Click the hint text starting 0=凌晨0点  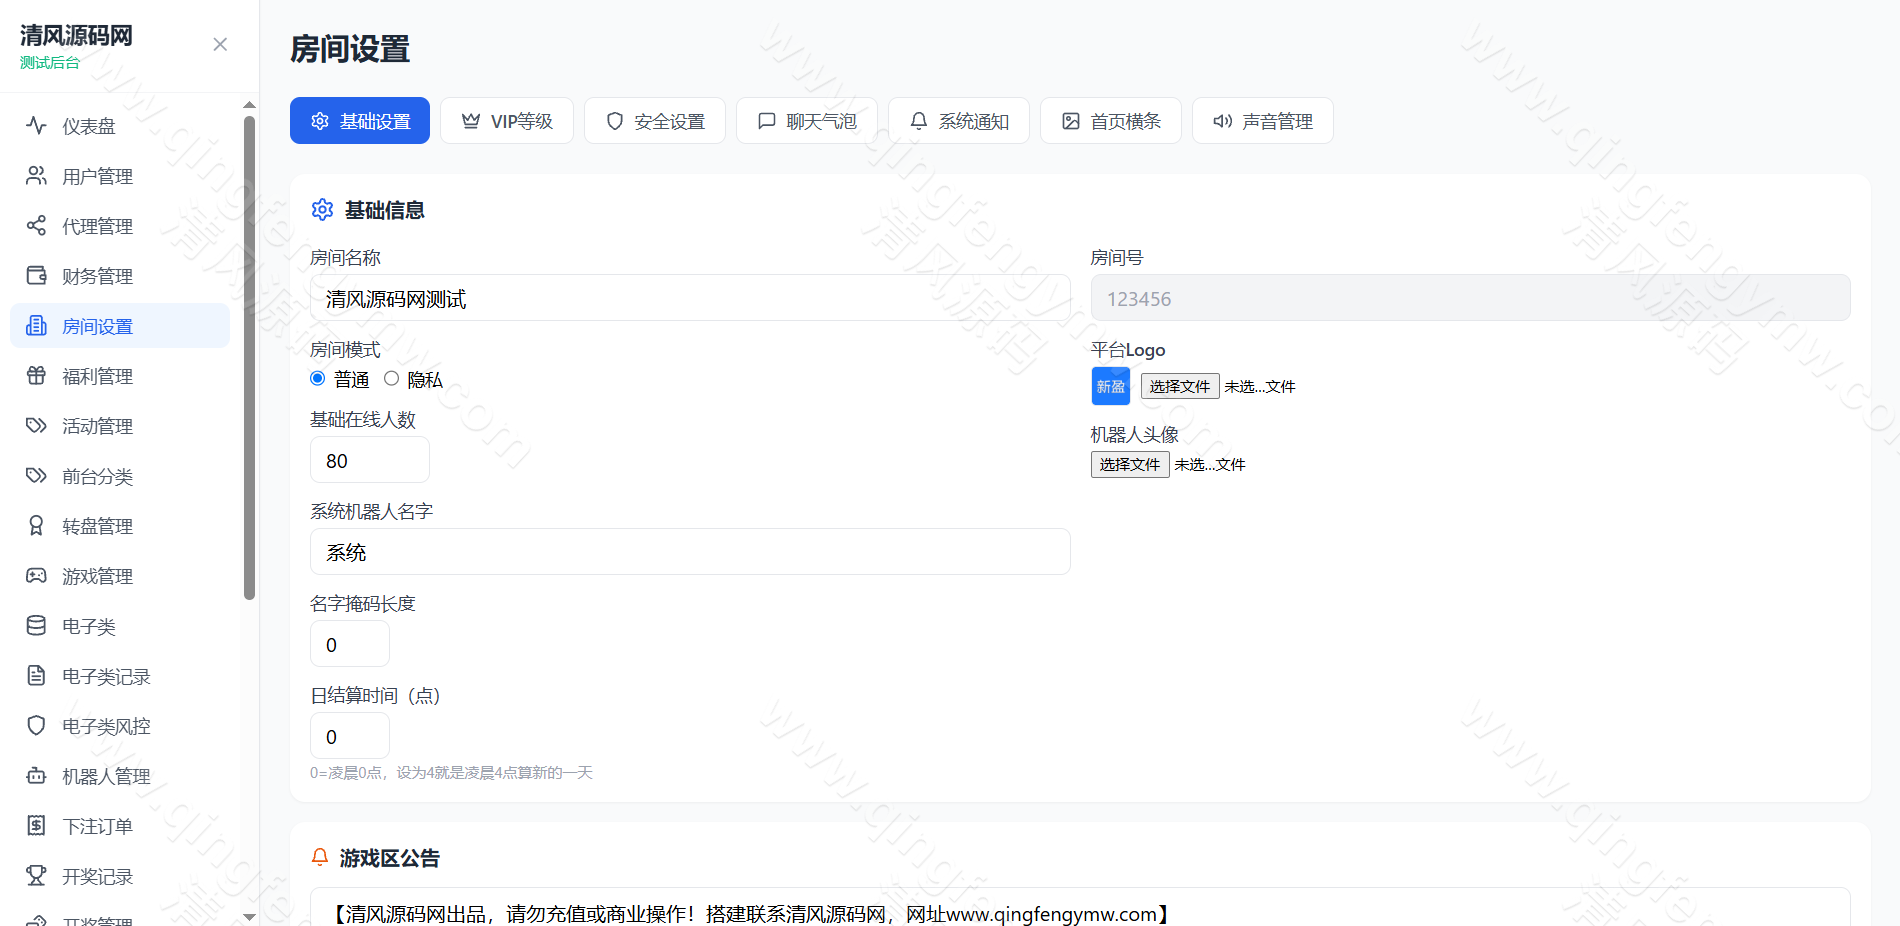click(x=451, y=773)
